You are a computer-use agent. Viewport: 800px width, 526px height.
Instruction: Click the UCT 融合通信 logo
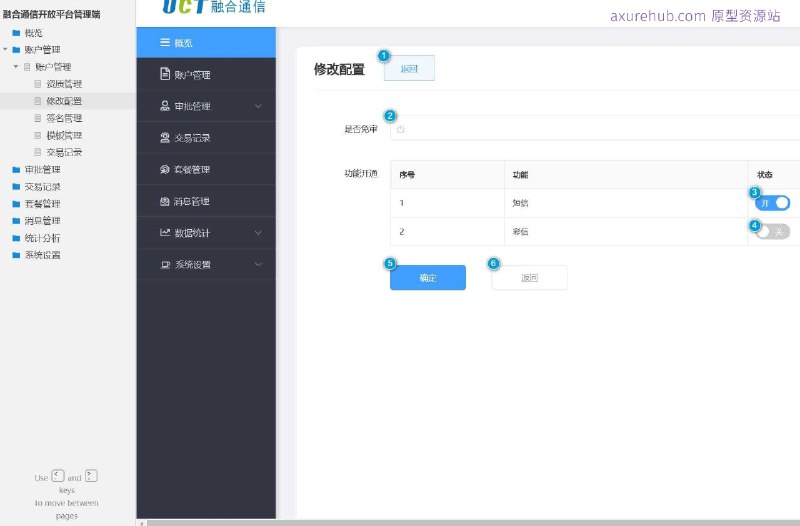click(214, 7)
